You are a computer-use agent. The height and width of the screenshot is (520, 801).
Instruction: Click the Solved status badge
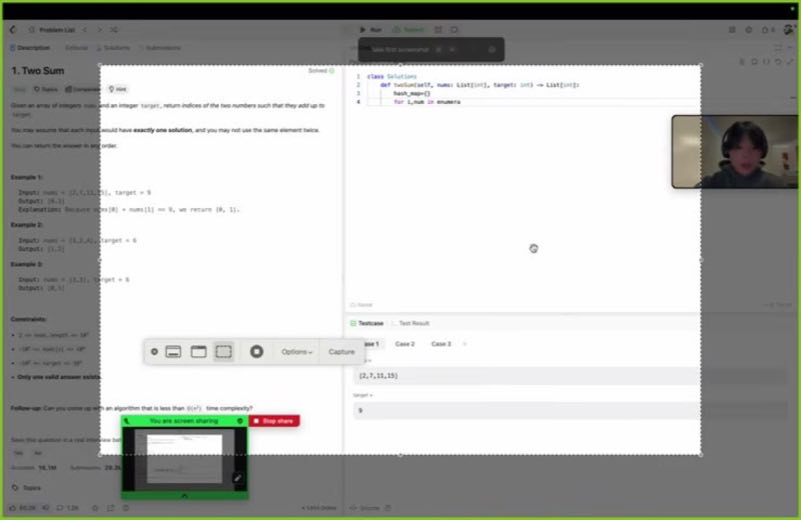pos(321,70)
